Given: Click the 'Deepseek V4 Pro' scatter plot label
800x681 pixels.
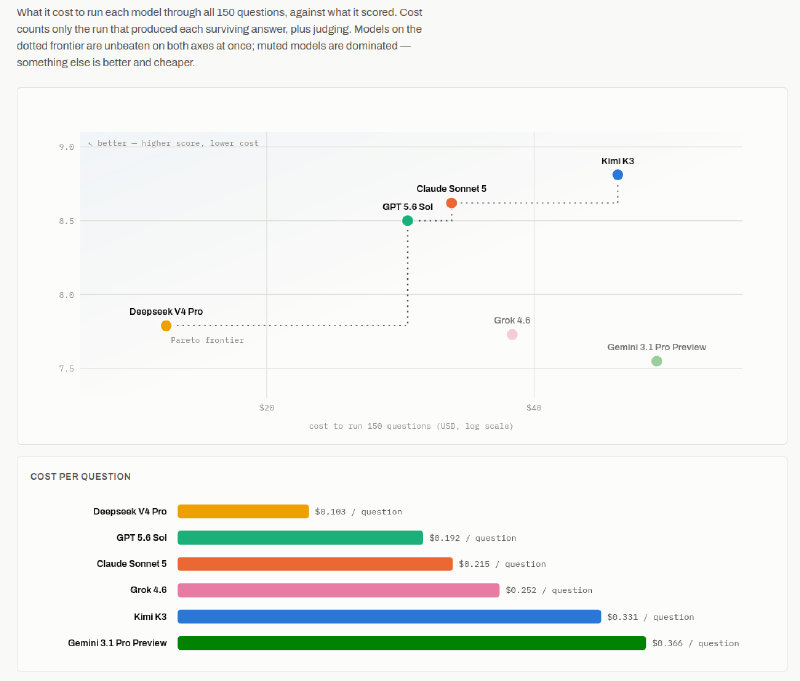Looking at the screenshot, I should coord(166,311).
